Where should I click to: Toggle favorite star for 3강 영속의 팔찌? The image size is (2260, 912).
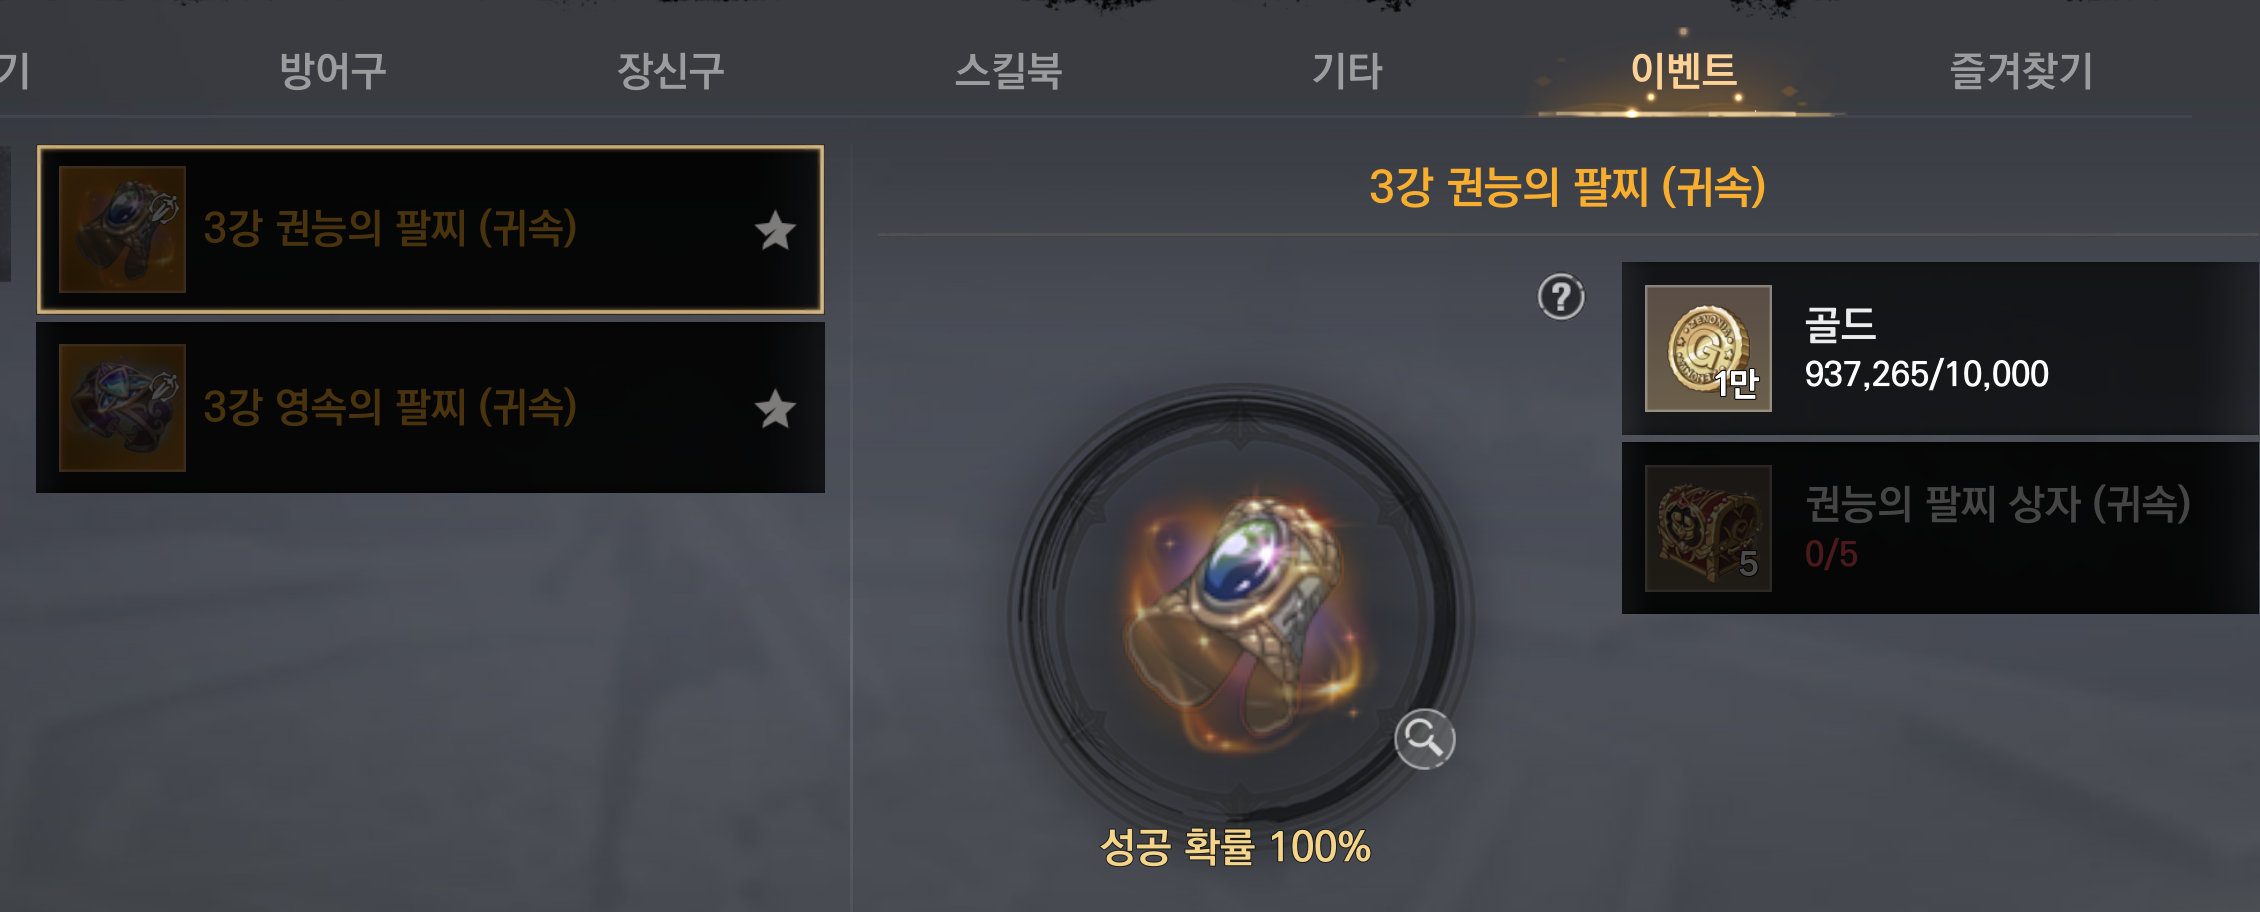(775, 409)
